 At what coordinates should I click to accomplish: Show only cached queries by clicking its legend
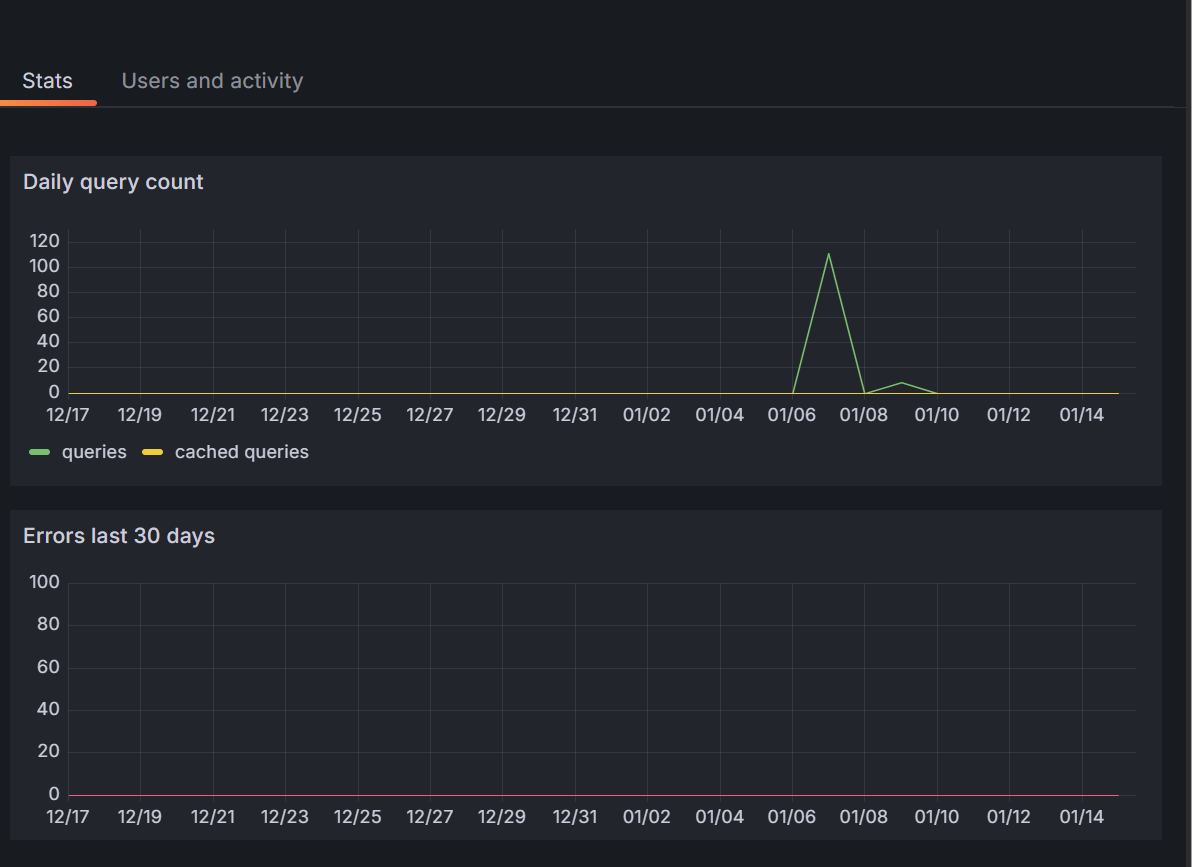point(241,452)
